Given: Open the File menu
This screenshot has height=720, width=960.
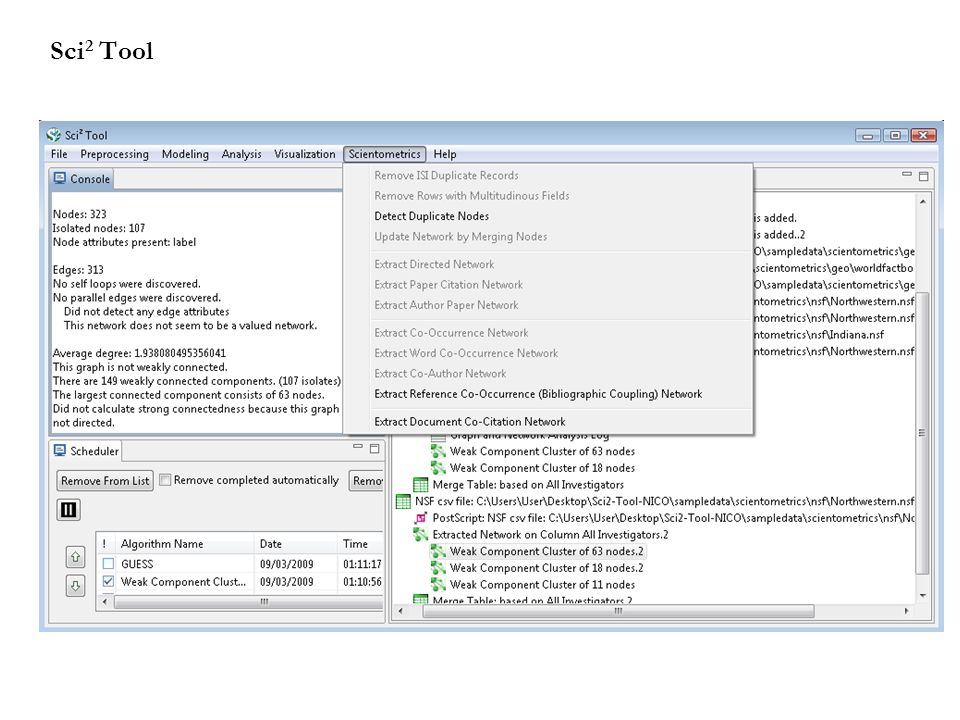Looking at the screenshot, I should click(x=59, y=154).
